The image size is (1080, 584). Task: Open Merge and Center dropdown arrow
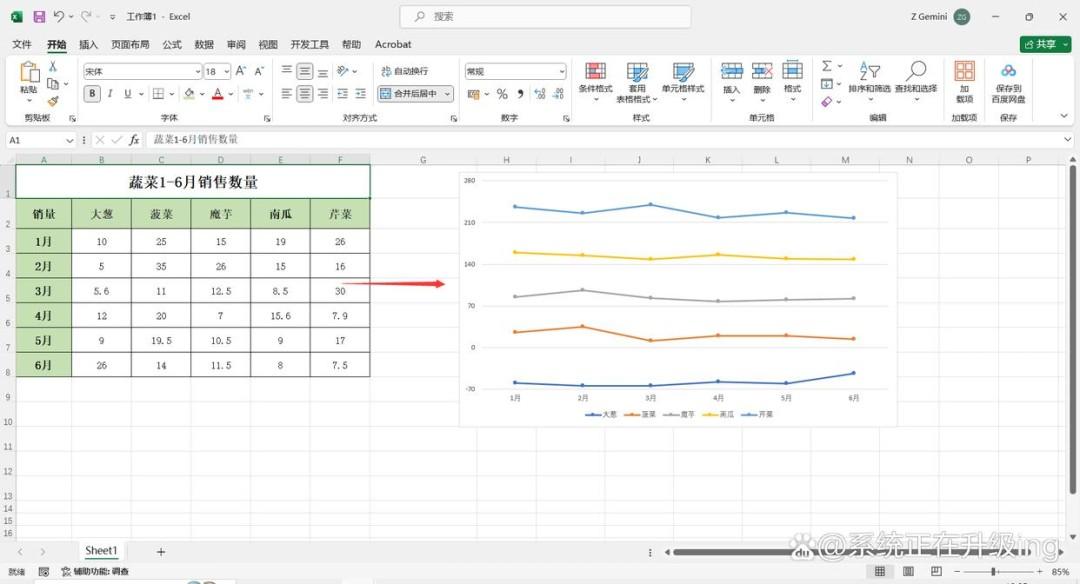pos(448,94)
